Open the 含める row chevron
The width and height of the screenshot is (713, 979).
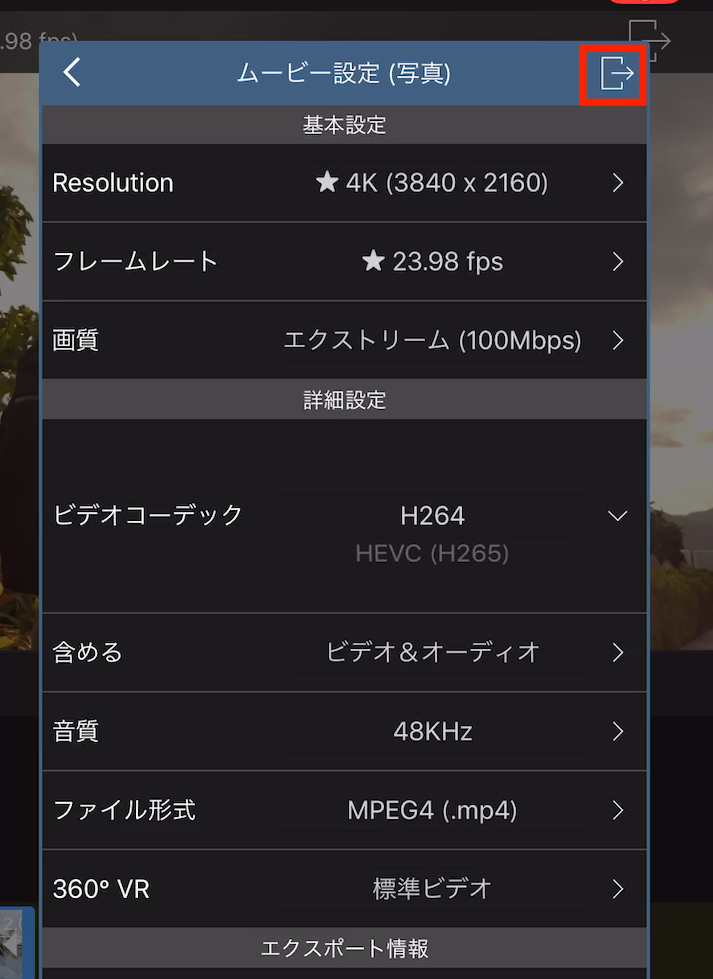618,653
